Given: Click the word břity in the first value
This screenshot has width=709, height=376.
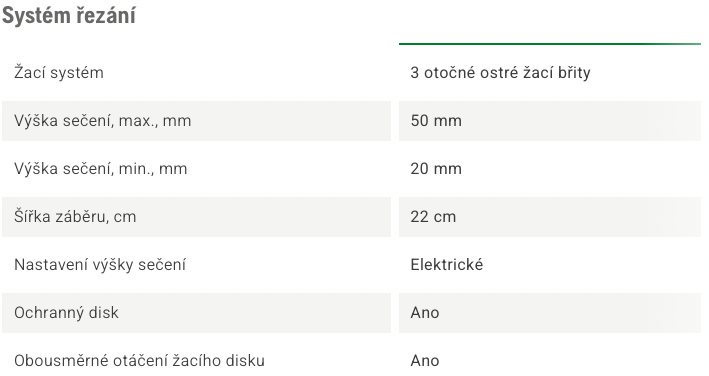Looking at the screenshot, I should (574, 73).
